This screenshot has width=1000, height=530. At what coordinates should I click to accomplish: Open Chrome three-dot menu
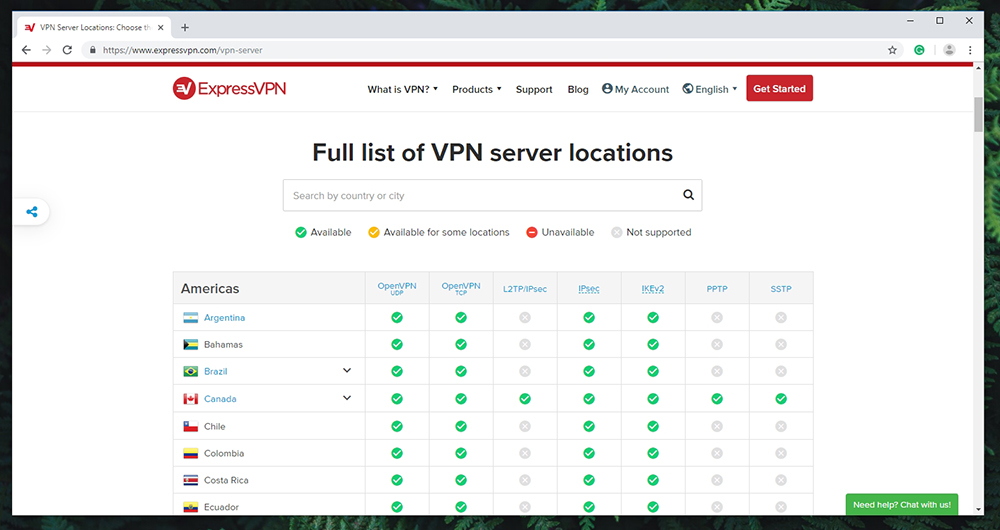pyautogui.click(x=970, y=50)
